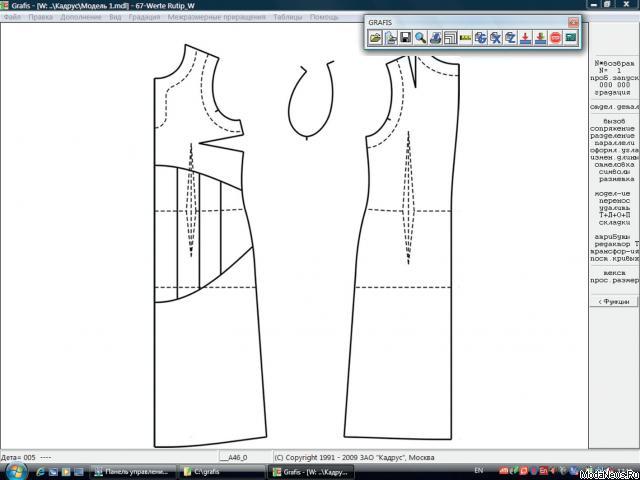The width and height of the screenshot is (640, 480).
Task: Choose the yellow measuring ruler tool
Action: (465, 38)
